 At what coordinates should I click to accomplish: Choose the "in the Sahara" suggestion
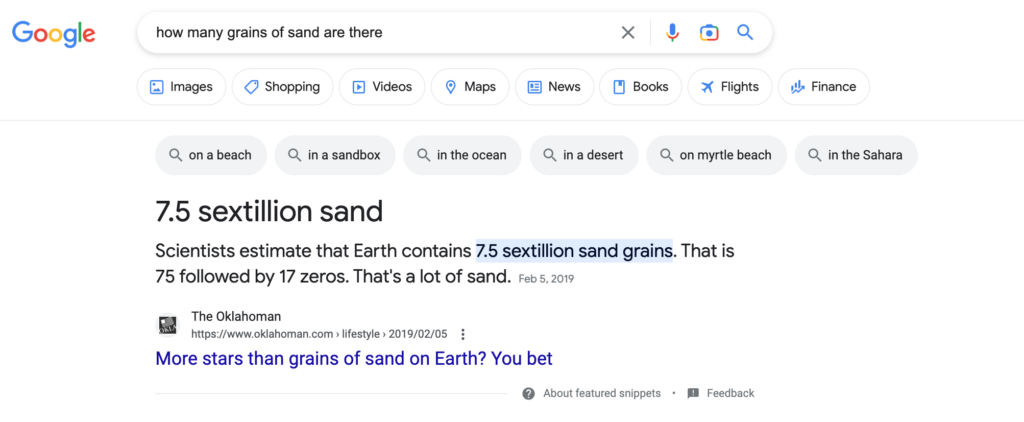(855, 155)
